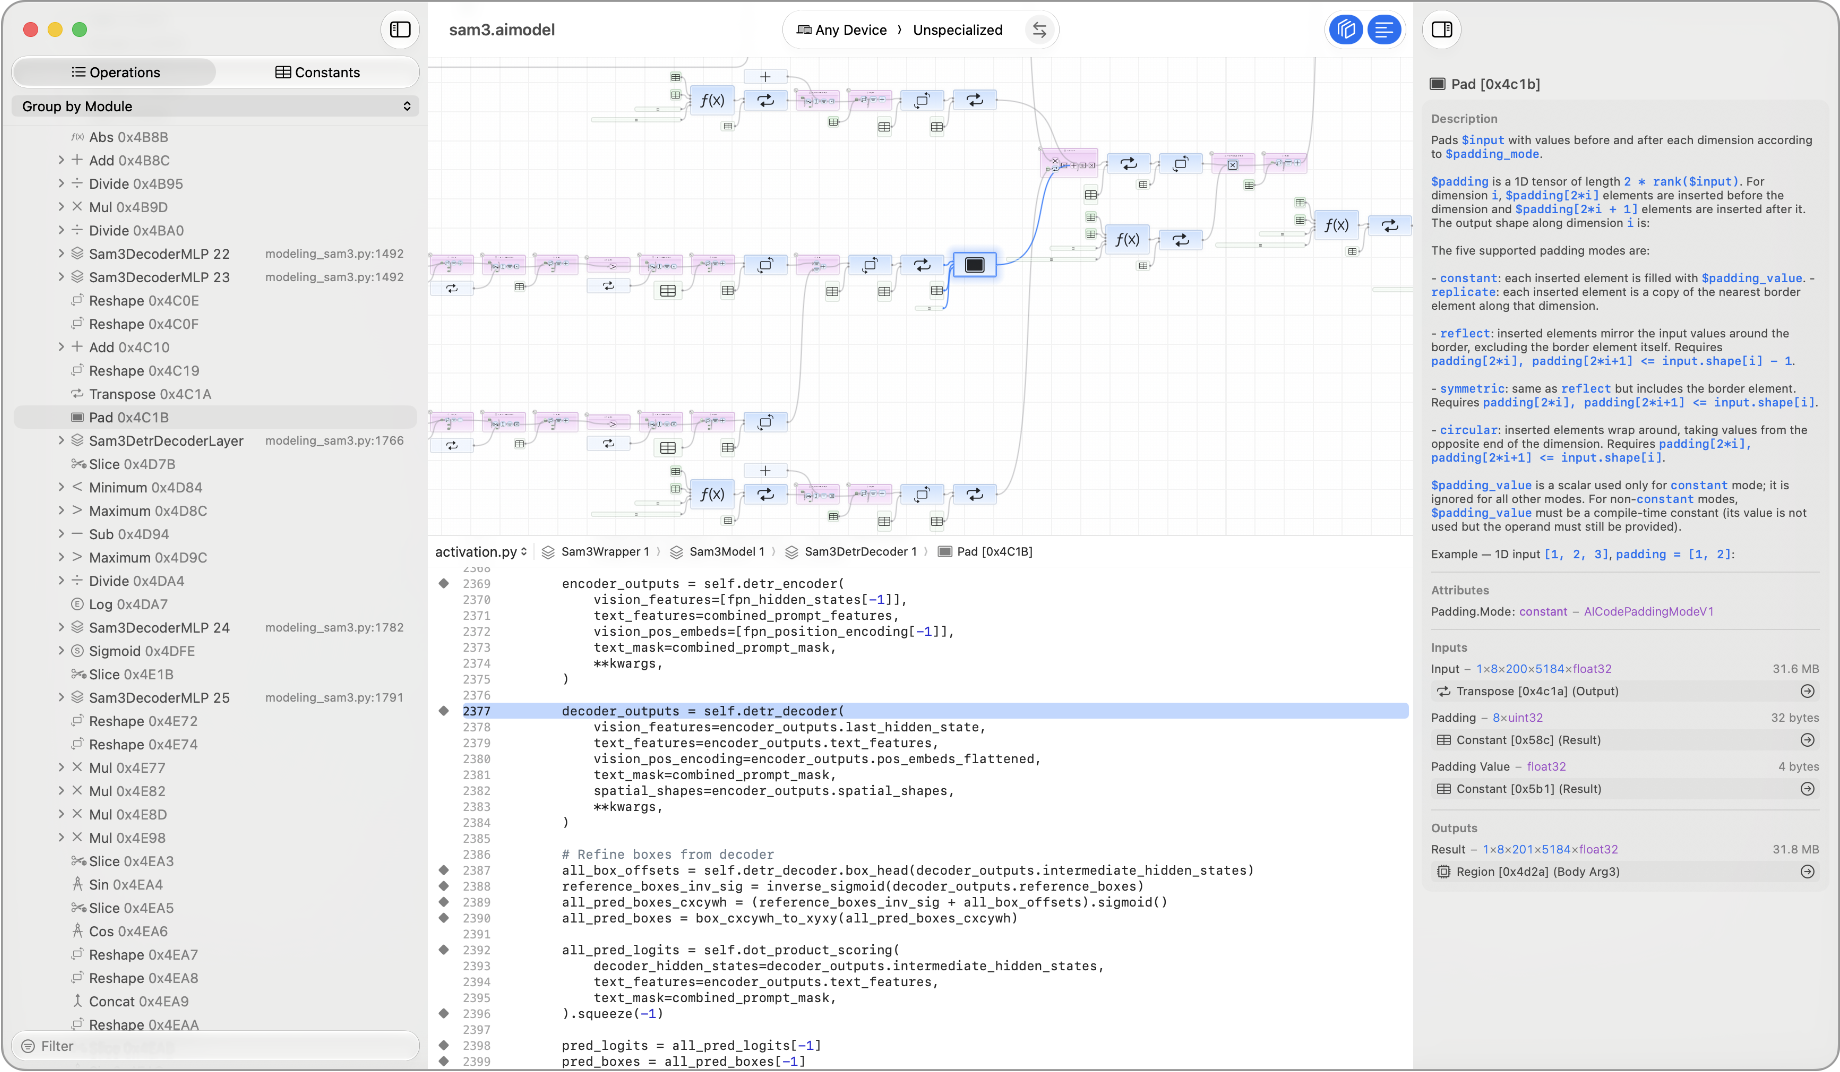Toggle the graph view button
Screen dimensions: 1840x1072
pos(1346,30)
